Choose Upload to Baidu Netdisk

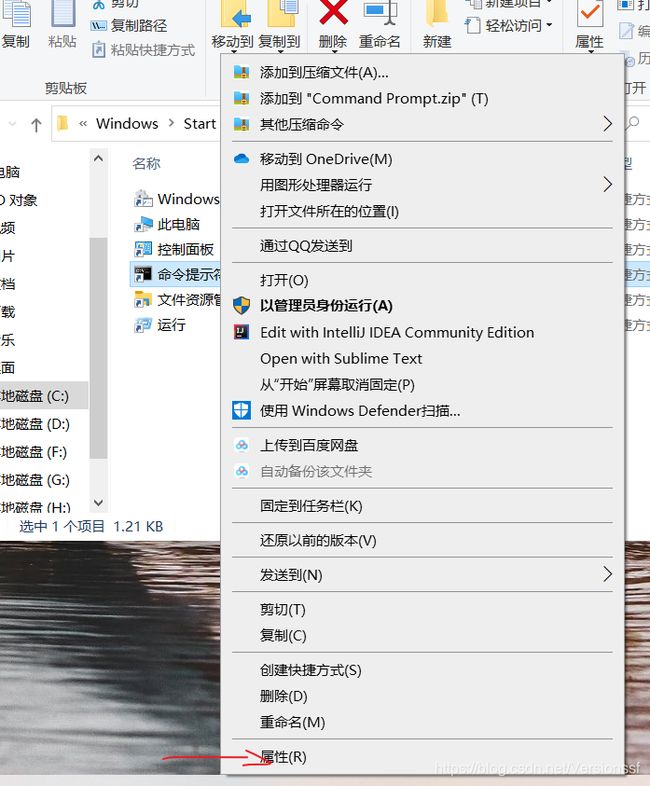coord(422,445)
